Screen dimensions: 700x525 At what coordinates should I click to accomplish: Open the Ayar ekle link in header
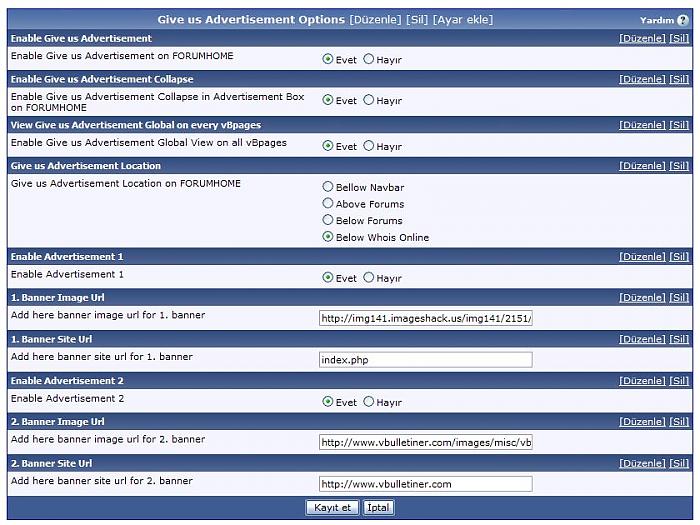[462, 20]
